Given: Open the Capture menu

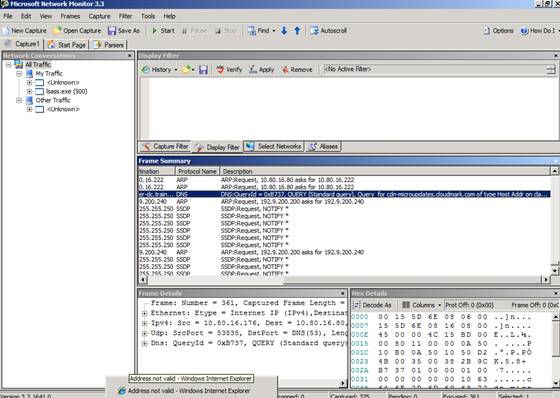Looking at the screenshot, I should click(x=99, y=16).
